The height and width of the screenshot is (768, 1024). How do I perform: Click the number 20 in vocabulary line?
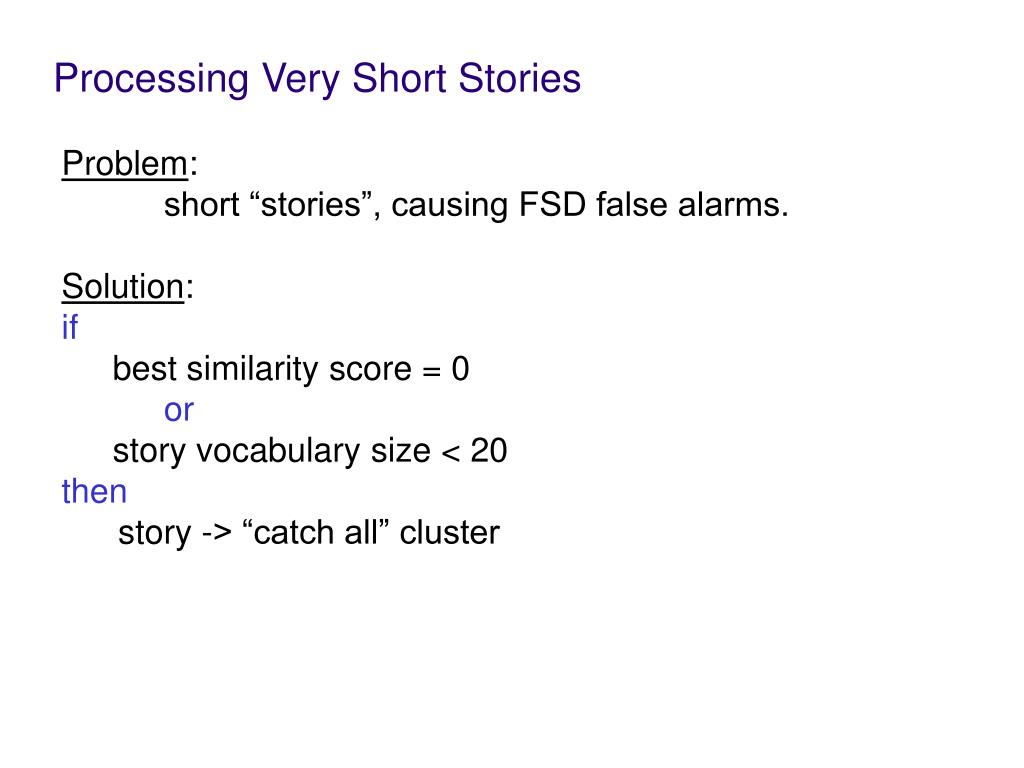[488, 451]
